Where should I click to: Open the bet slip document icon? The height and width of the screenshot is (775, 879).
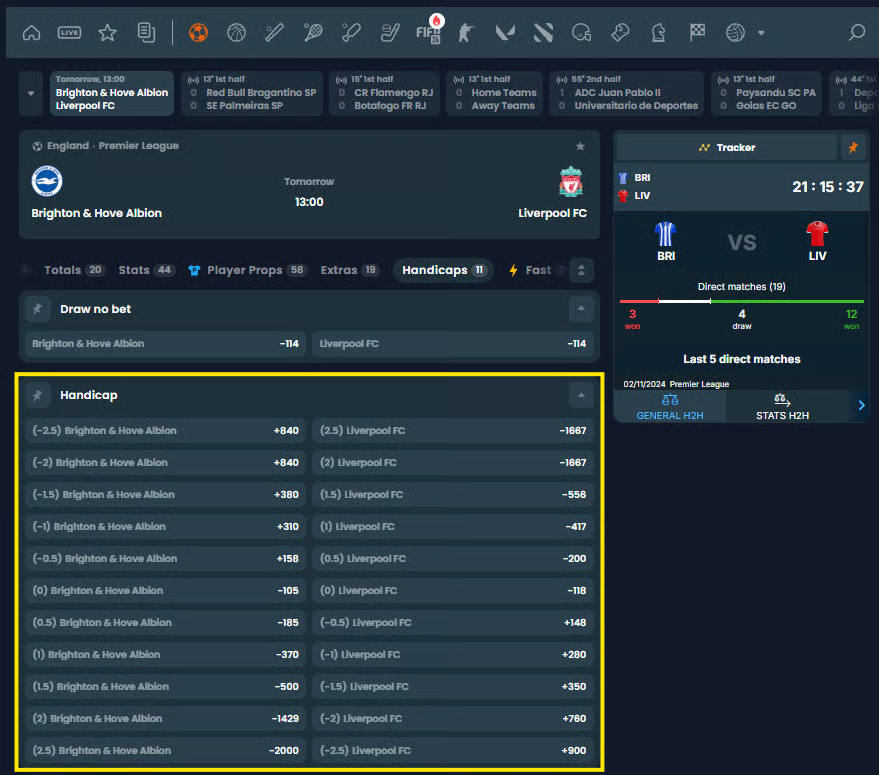point(146,32)
